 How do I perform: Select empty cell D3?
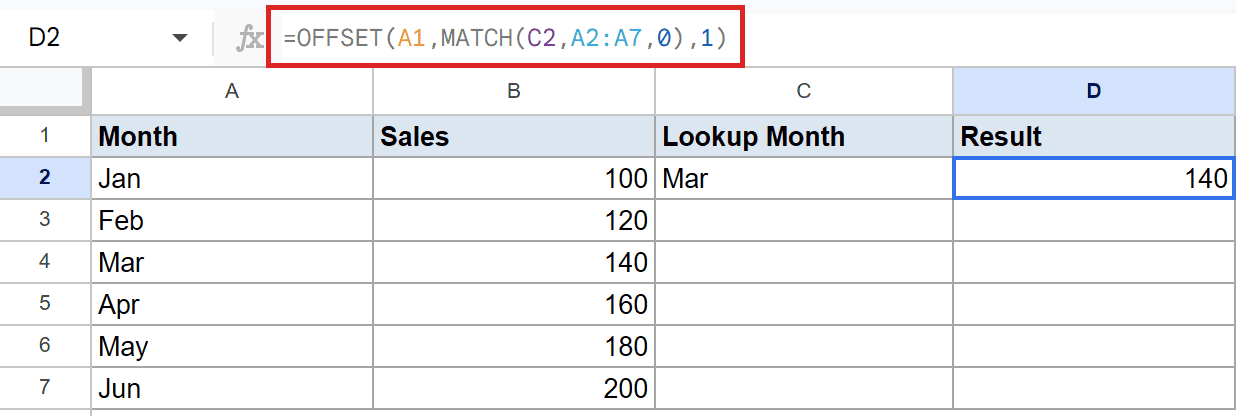[1094, 220]
